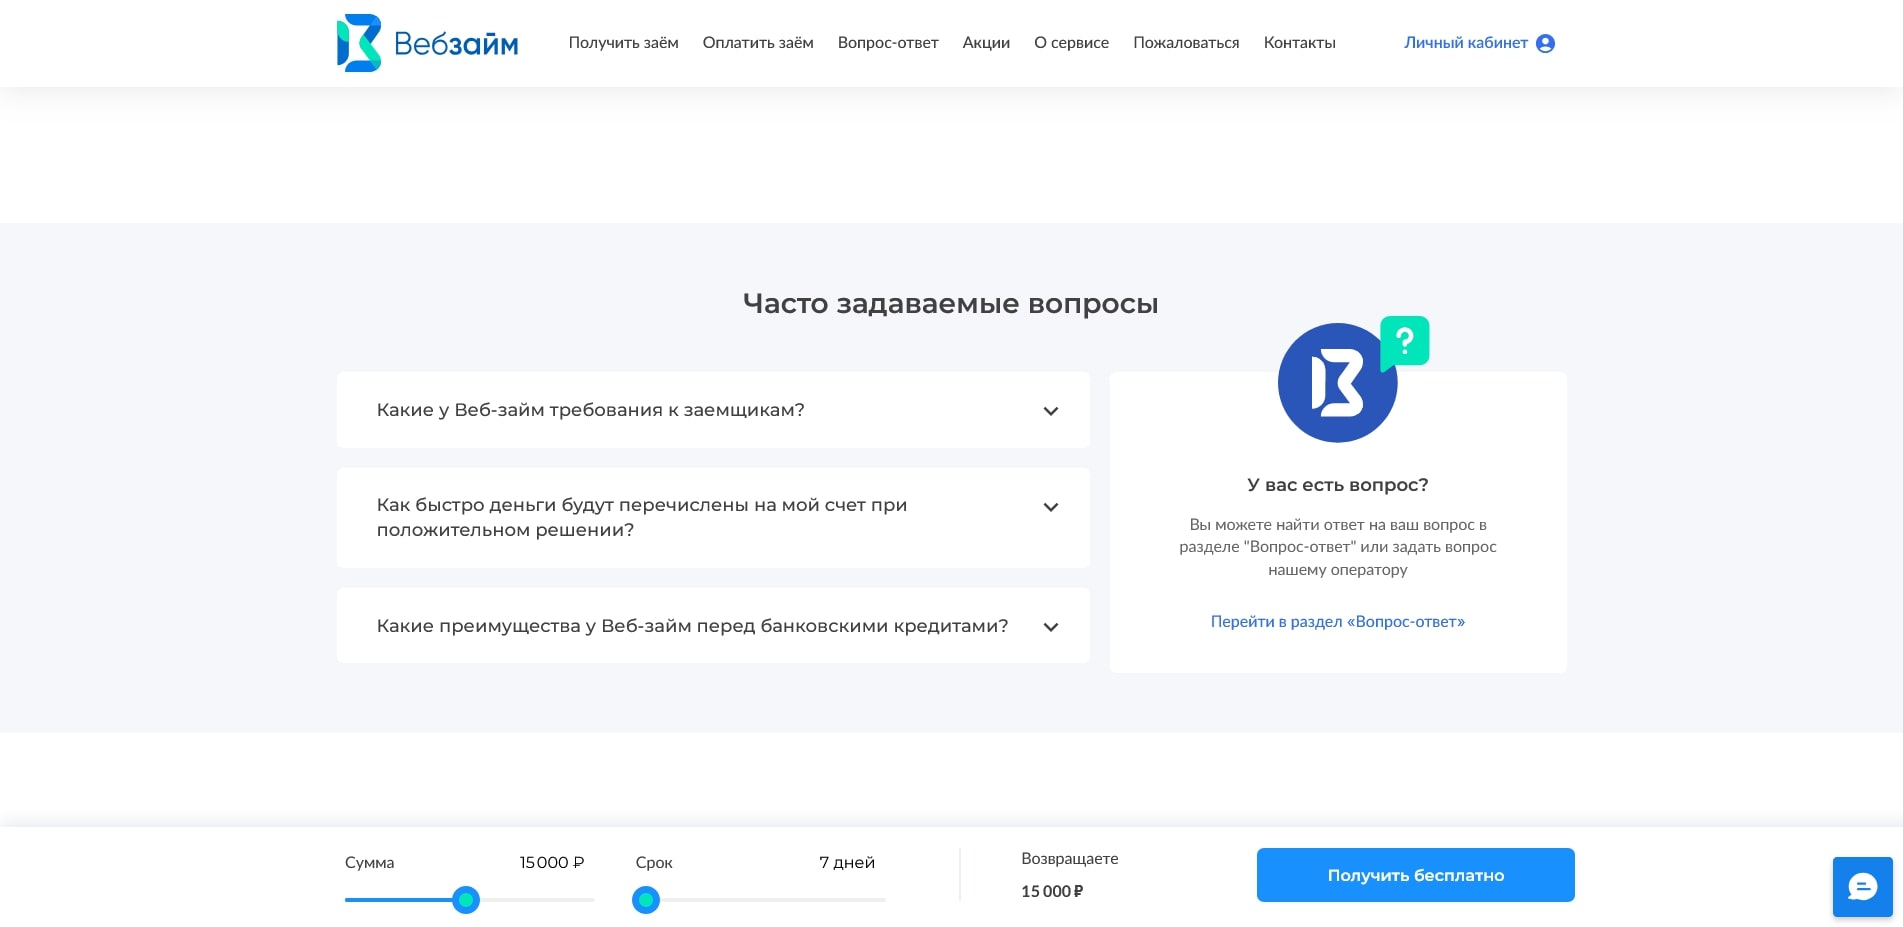This screenshot has width=1903, height=927.
Task: Open the Оплатить заём menu item
Action: (758, 43)
